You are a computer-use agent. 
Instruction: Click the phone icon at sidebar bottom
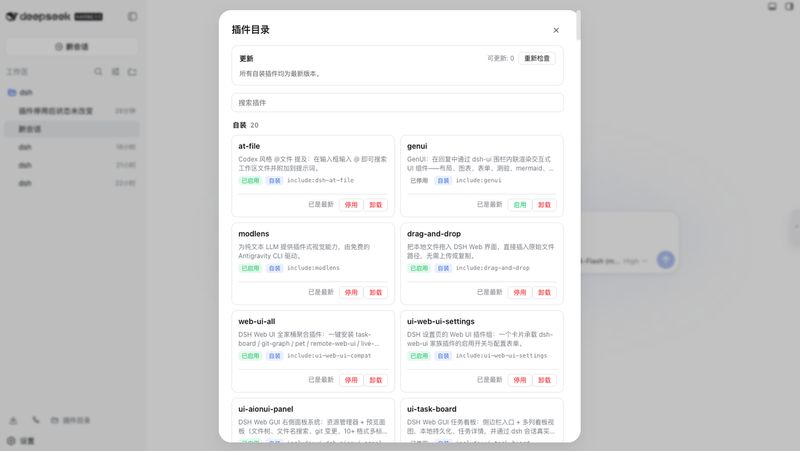(36, 420)
